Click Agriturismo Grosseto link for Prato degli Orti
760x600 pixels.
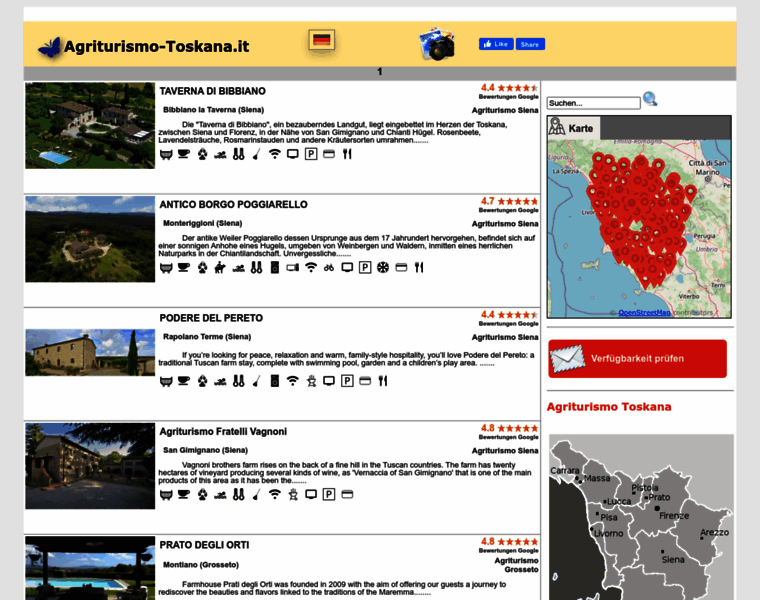pos(516,565)
